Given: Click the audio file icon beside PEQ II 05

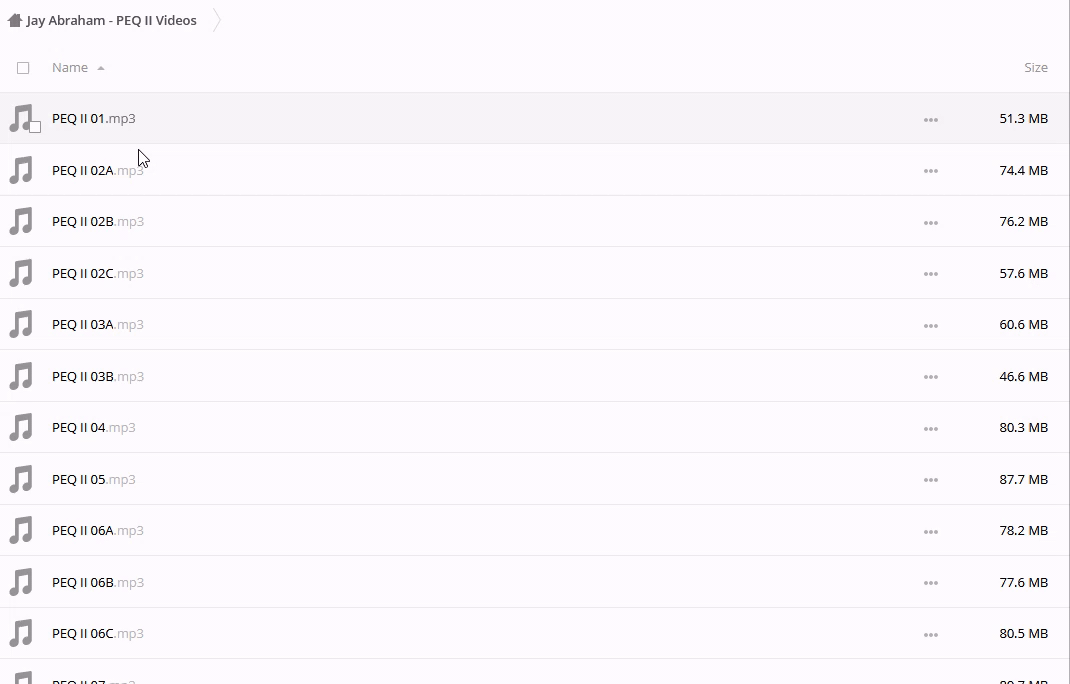Looking at the screenshot, I should (21, 479).
